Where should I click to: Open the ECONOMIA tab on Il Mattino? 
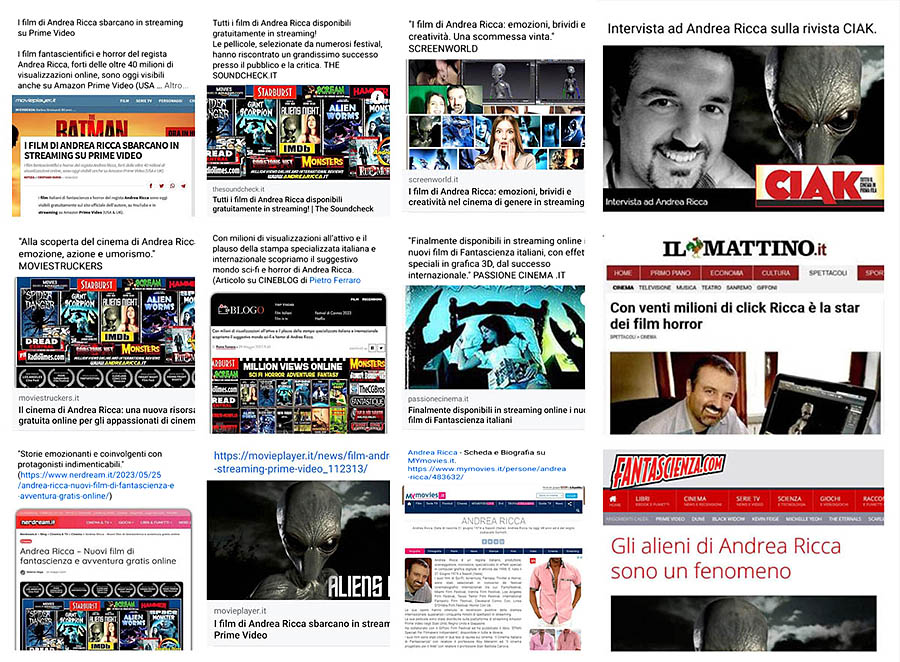click(726, 273)
